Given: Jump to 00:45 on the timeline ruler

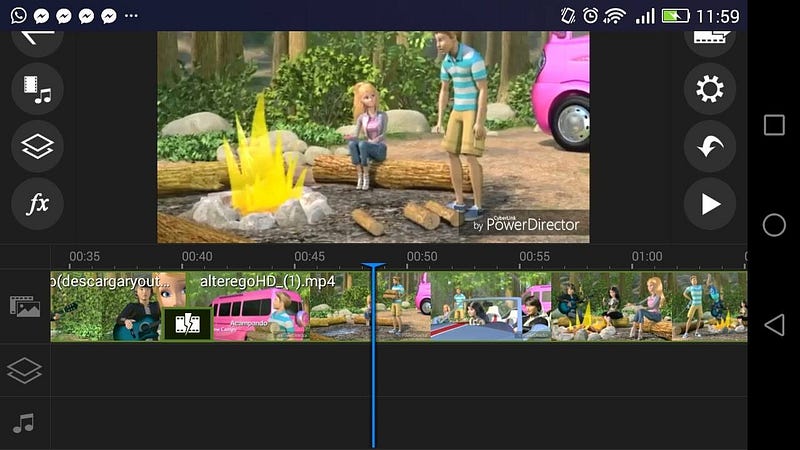Looking at the screenshot, I should point(309,256).
